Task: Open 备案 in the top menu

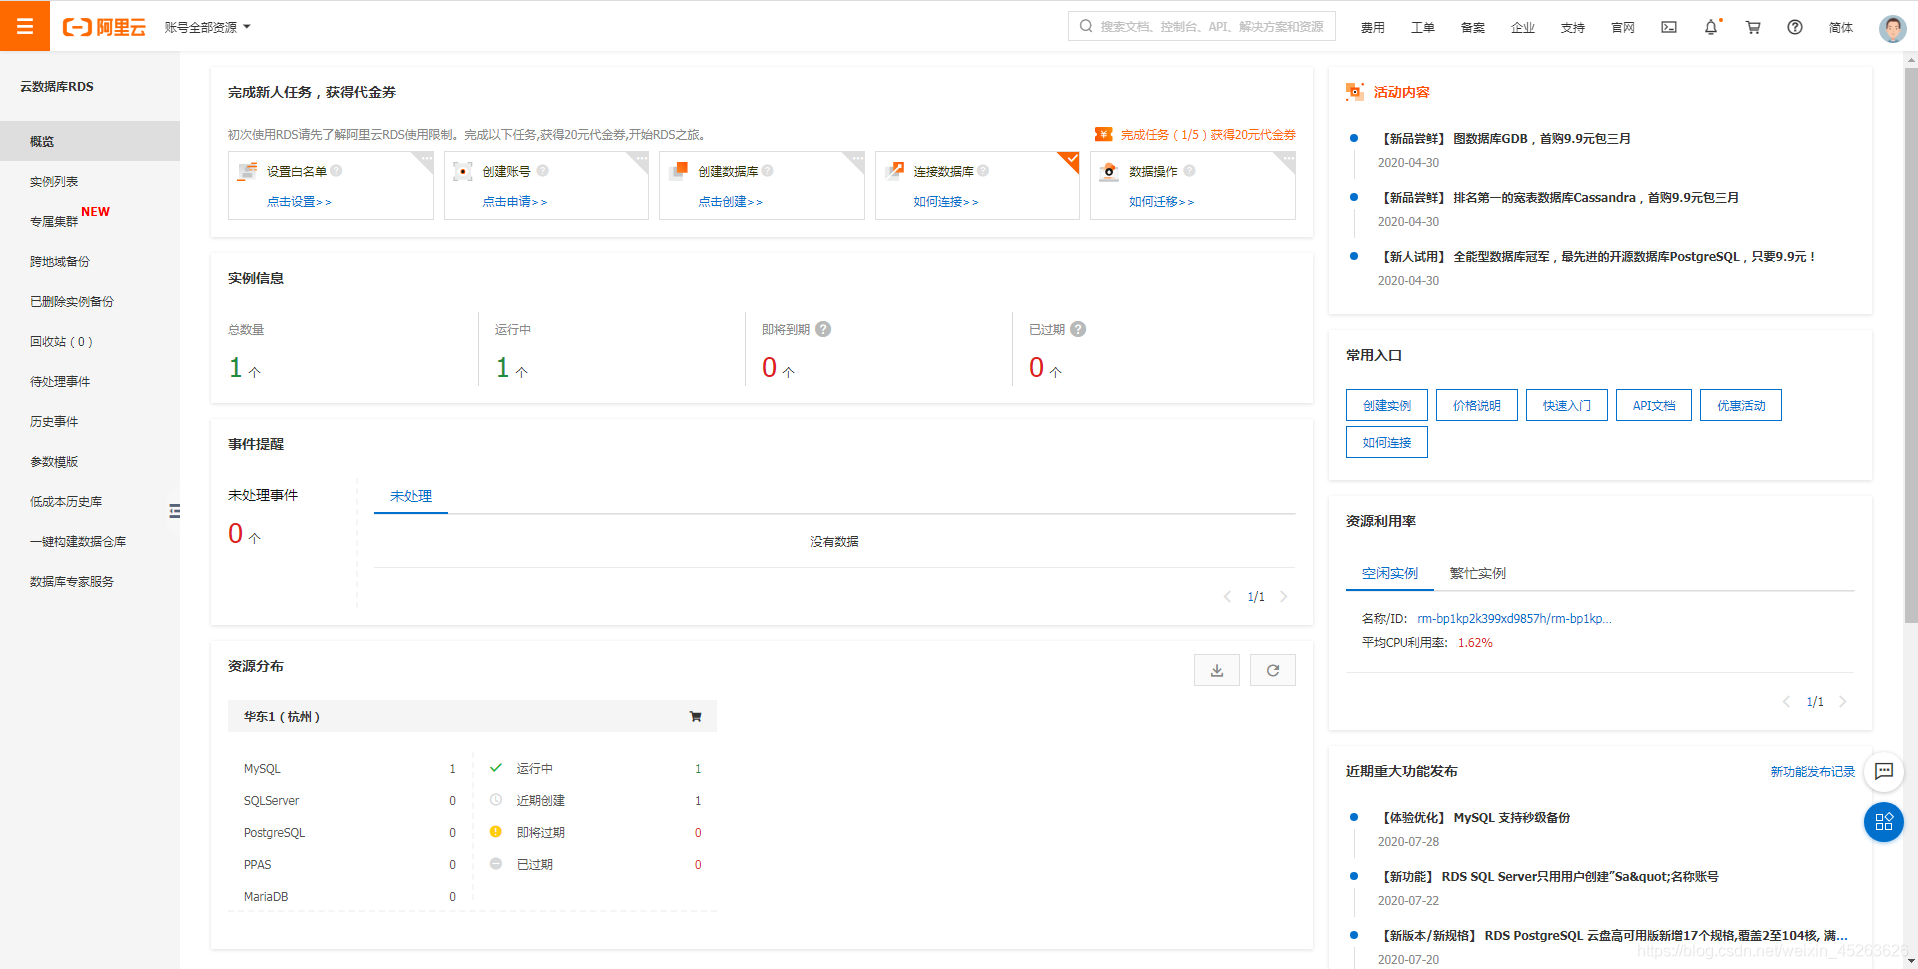Action: [1473, 28]
